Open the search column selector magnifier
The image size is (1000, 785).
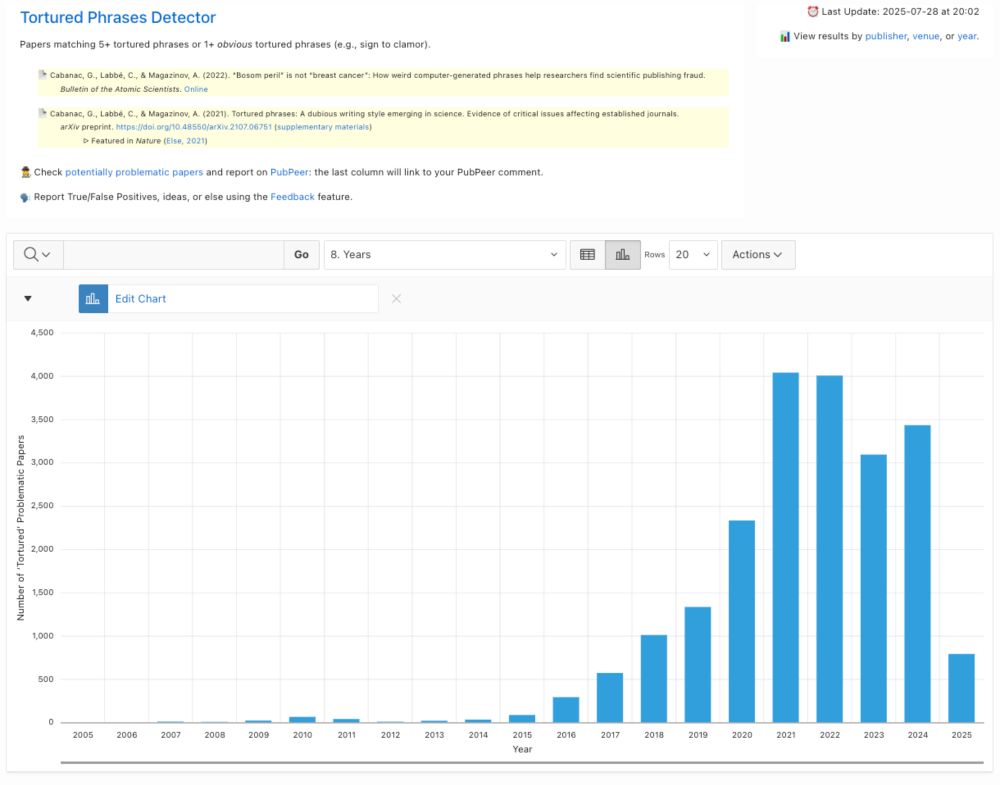point(38,254)
